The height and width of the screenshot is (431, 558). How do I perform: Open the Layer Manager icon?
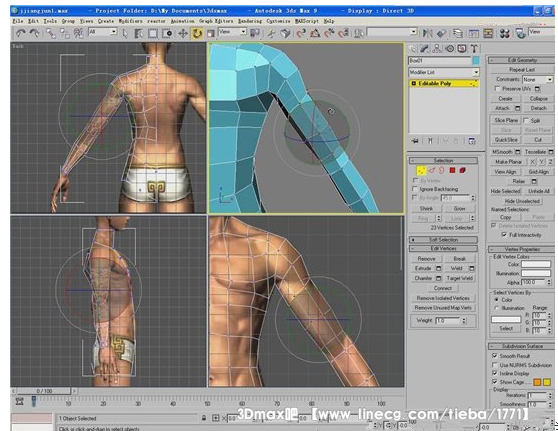point(458,33)
